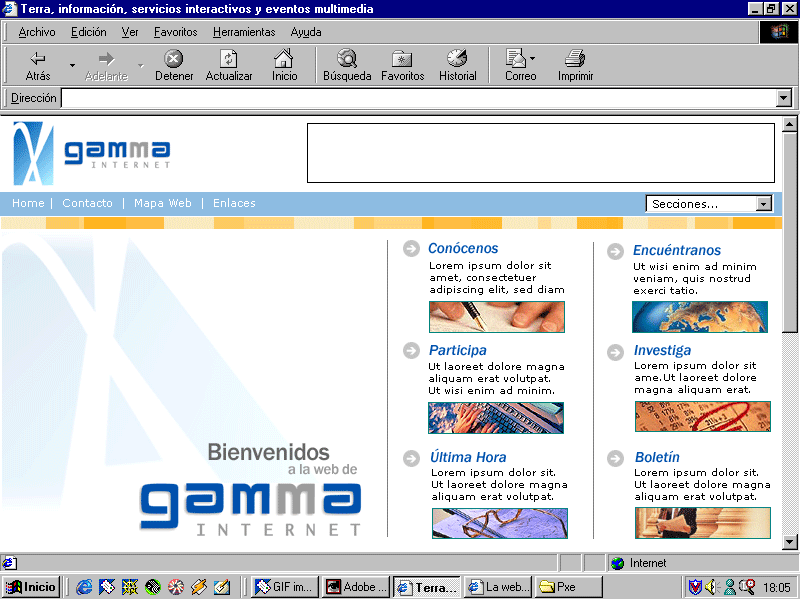Visit the Mapa Web navigation link

pyautogui.click(x=163, y=203)
